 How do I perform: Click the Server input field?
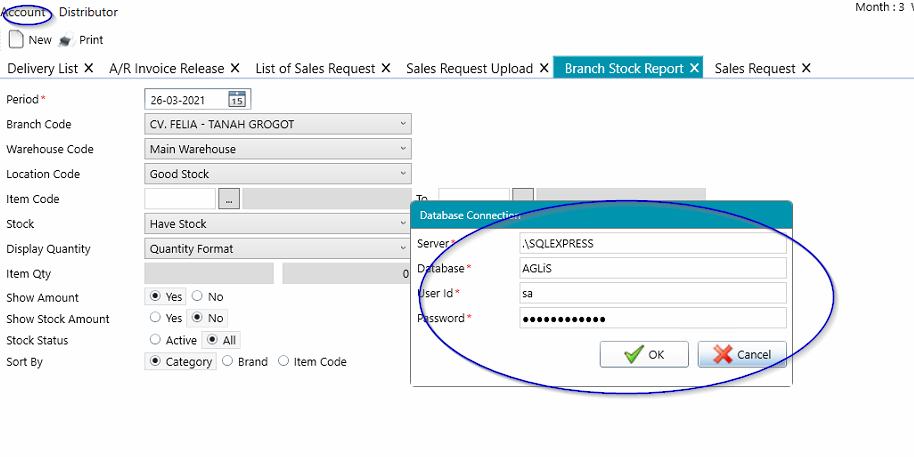pyautogui.click(x=652, y=243)
